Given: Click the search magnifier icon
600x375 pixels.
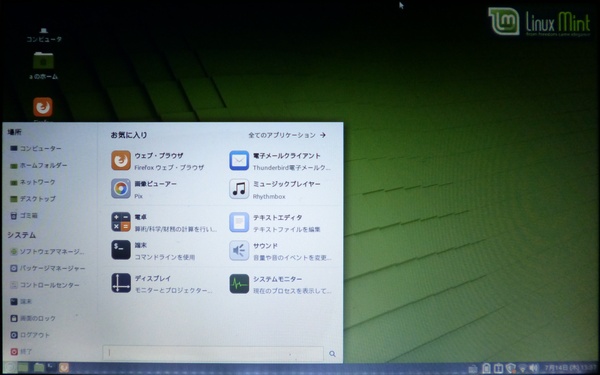Looking at the screenshot, I should [332, 354].
